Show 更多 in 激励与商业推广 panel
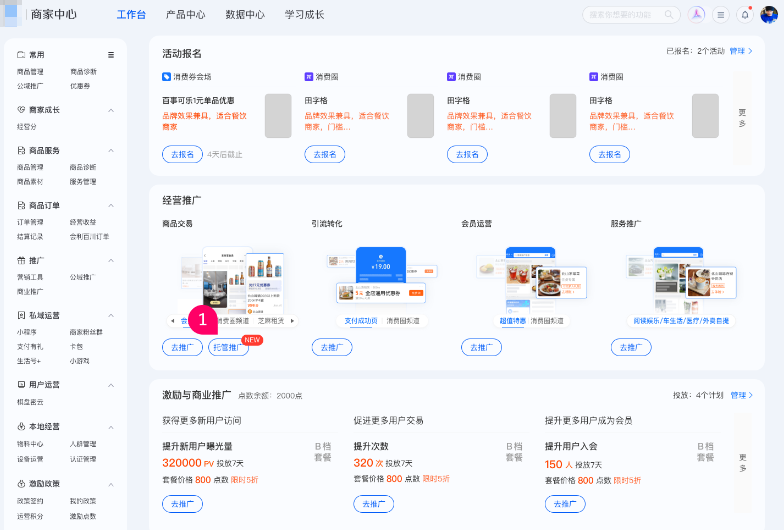Screen dimensions: 784x530 [x=742, y=463]
